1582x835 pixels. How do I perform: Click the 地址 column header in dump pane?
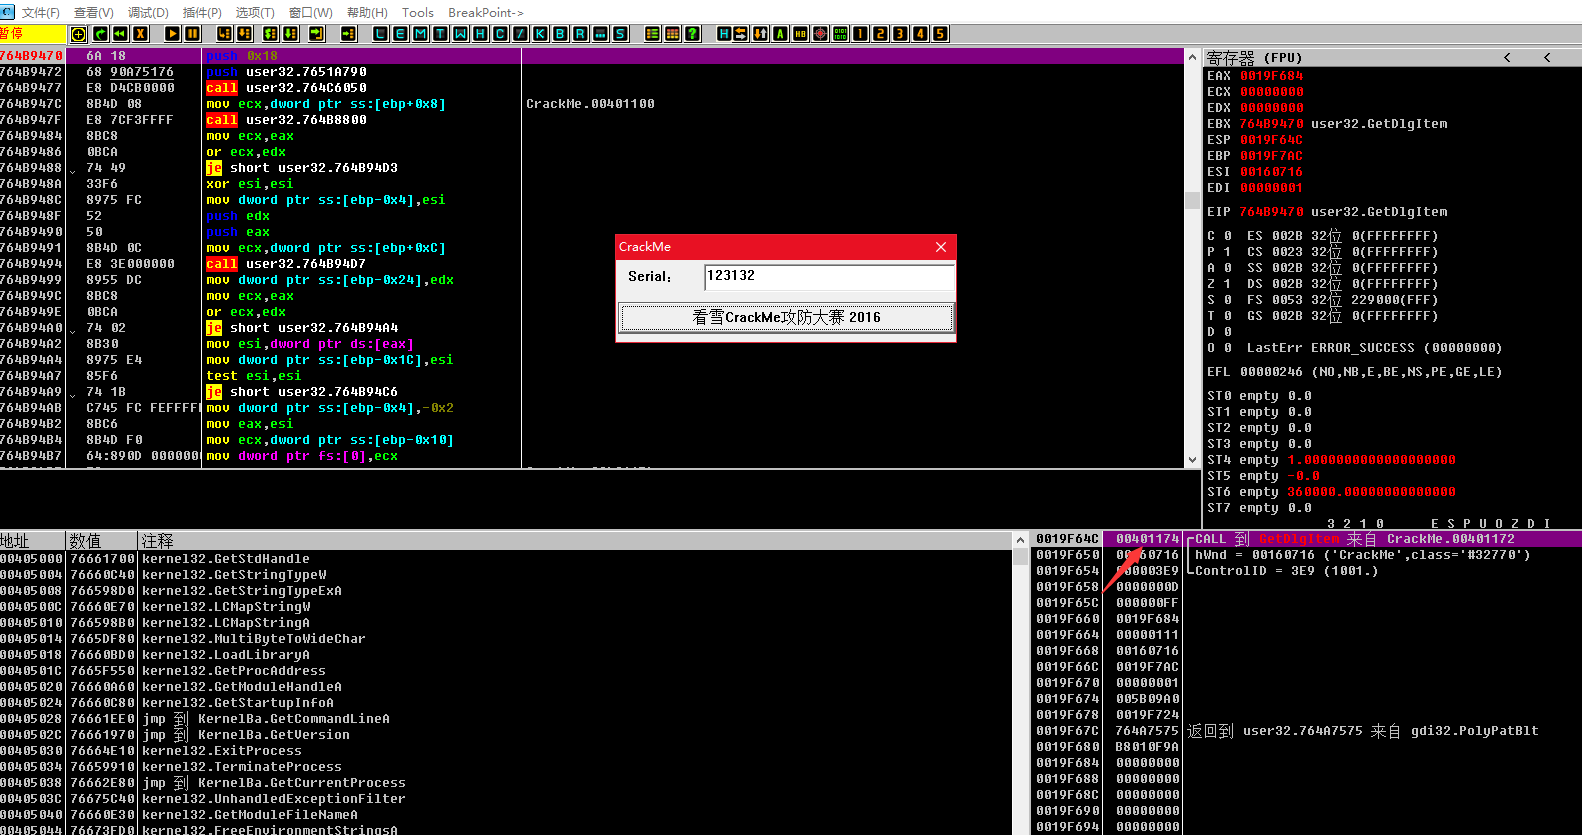32,541
